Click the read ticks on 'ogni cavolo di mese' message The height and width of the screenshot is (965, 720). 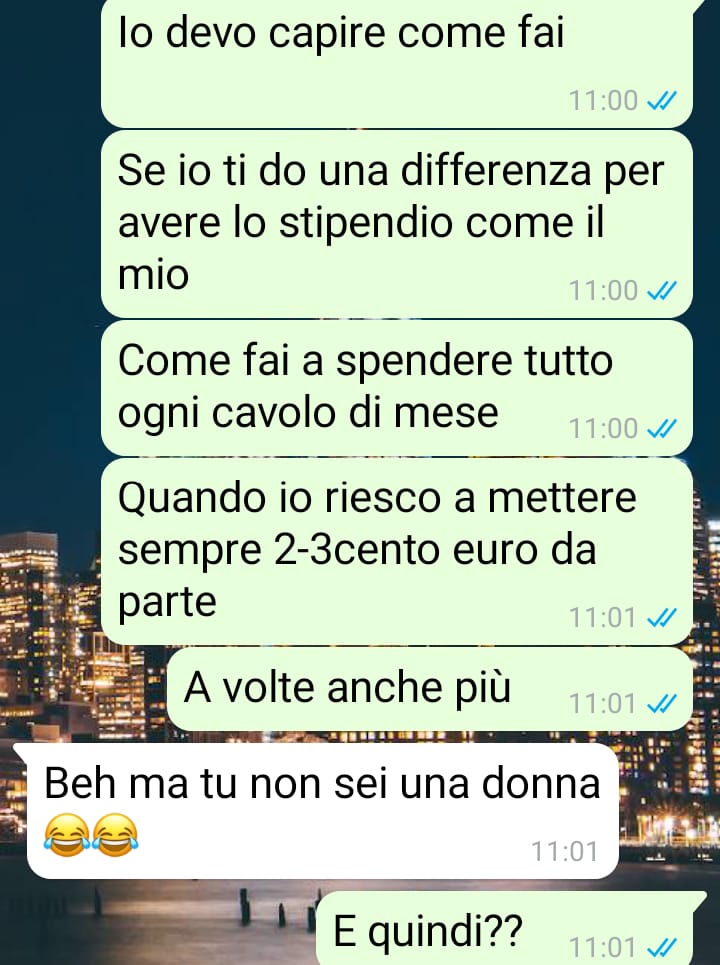[662, 428]
